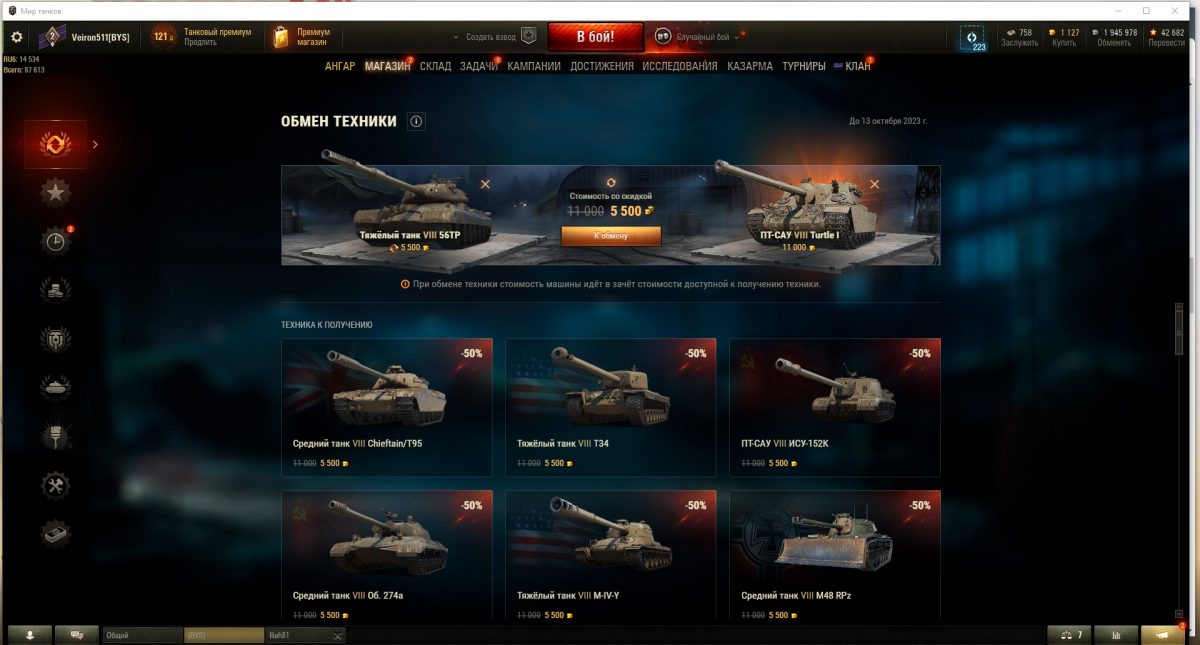The height and width of the screenshot is (645, 1200).
Task: Switch to the АНГАР tab
Action: (340, 66)
